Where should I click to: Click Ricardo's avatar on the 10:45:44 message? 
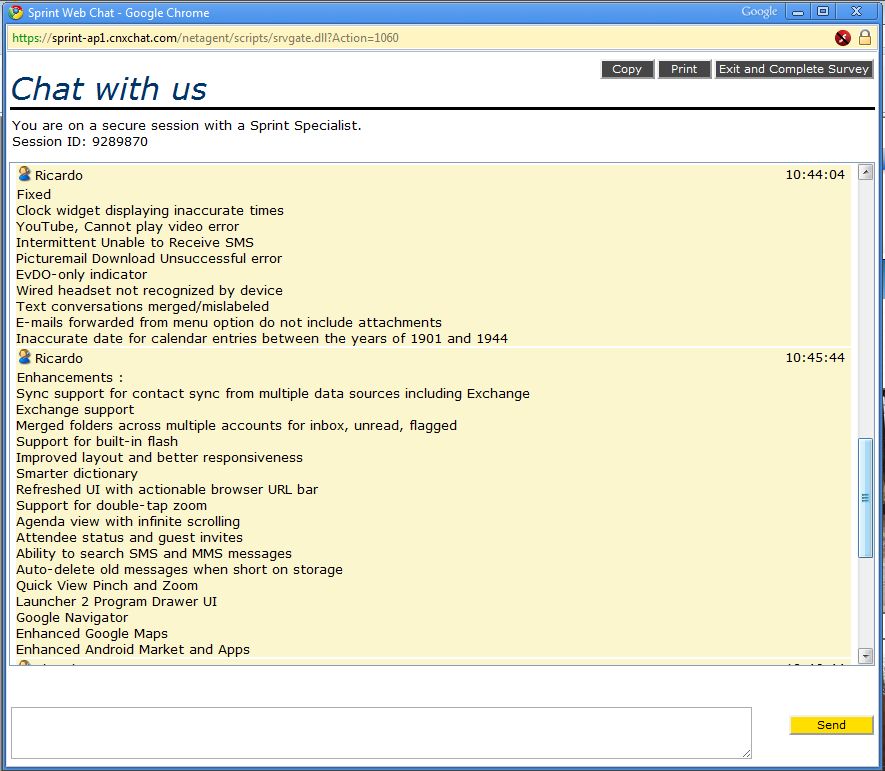[x=24, y=357]
